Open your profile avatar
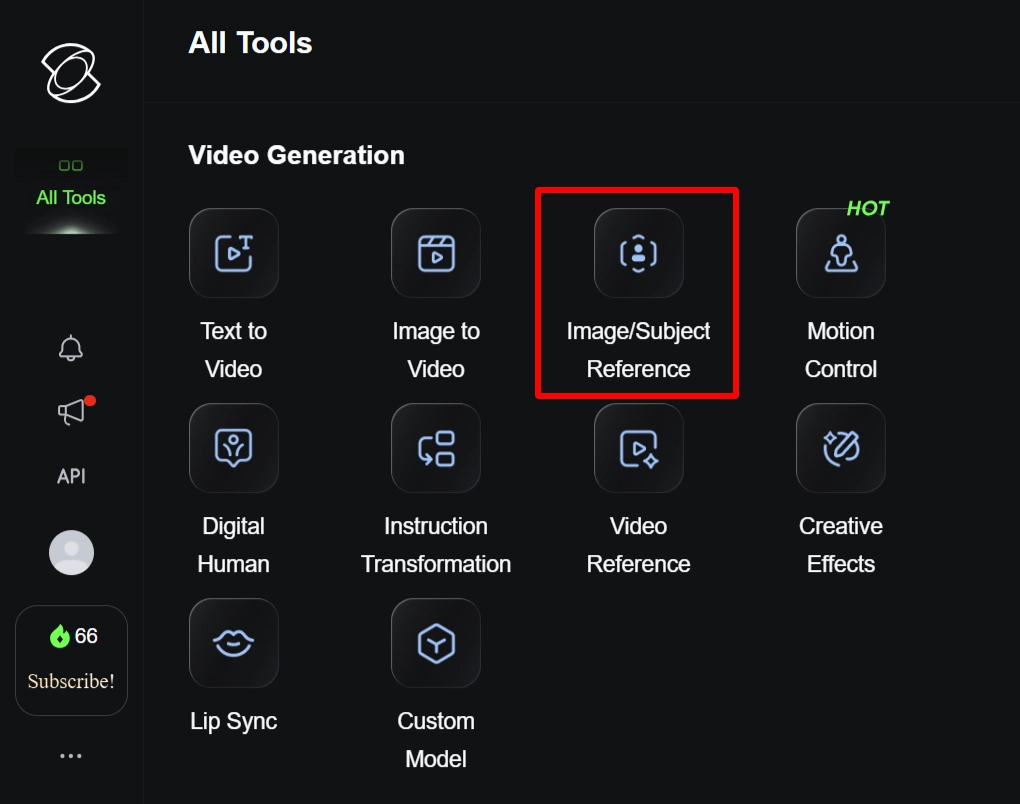 tap(71, 551)
